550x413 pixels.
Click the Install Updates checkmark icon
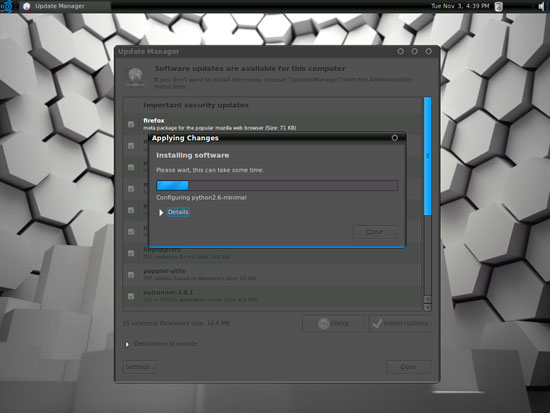pyautogui.click(x=377, y=323)
